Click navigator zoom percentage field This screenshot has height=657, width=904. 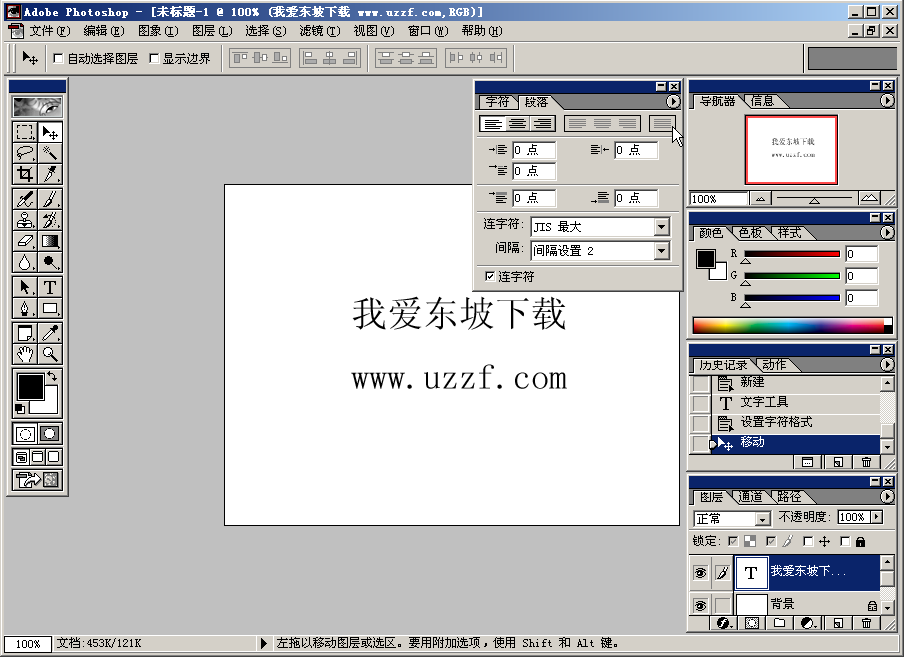718,199
